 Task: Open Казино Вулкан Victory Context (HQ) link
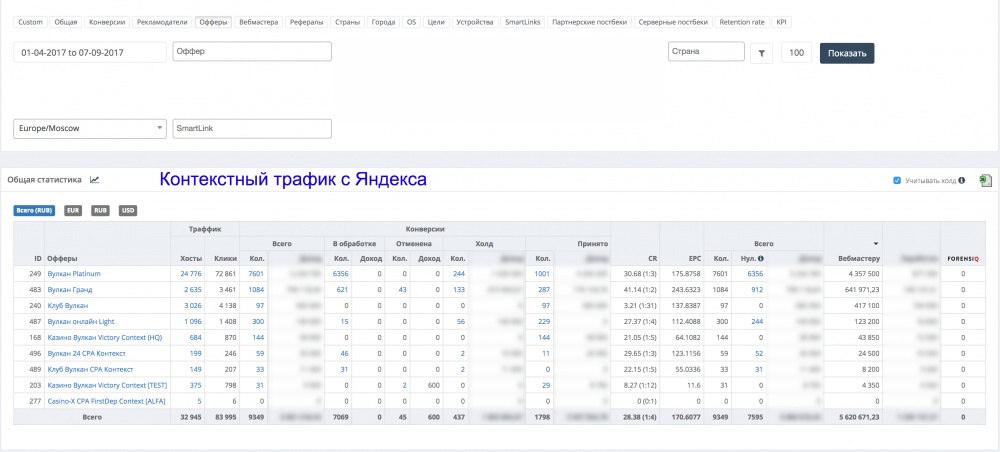click(105, 337)
